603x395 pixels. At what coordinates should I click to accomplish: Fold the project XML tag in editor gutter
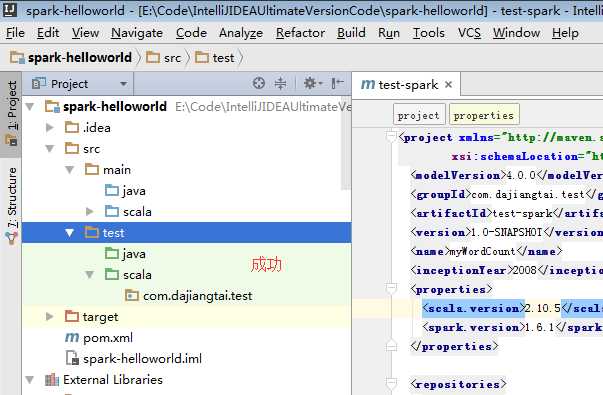tap(391, 136)
